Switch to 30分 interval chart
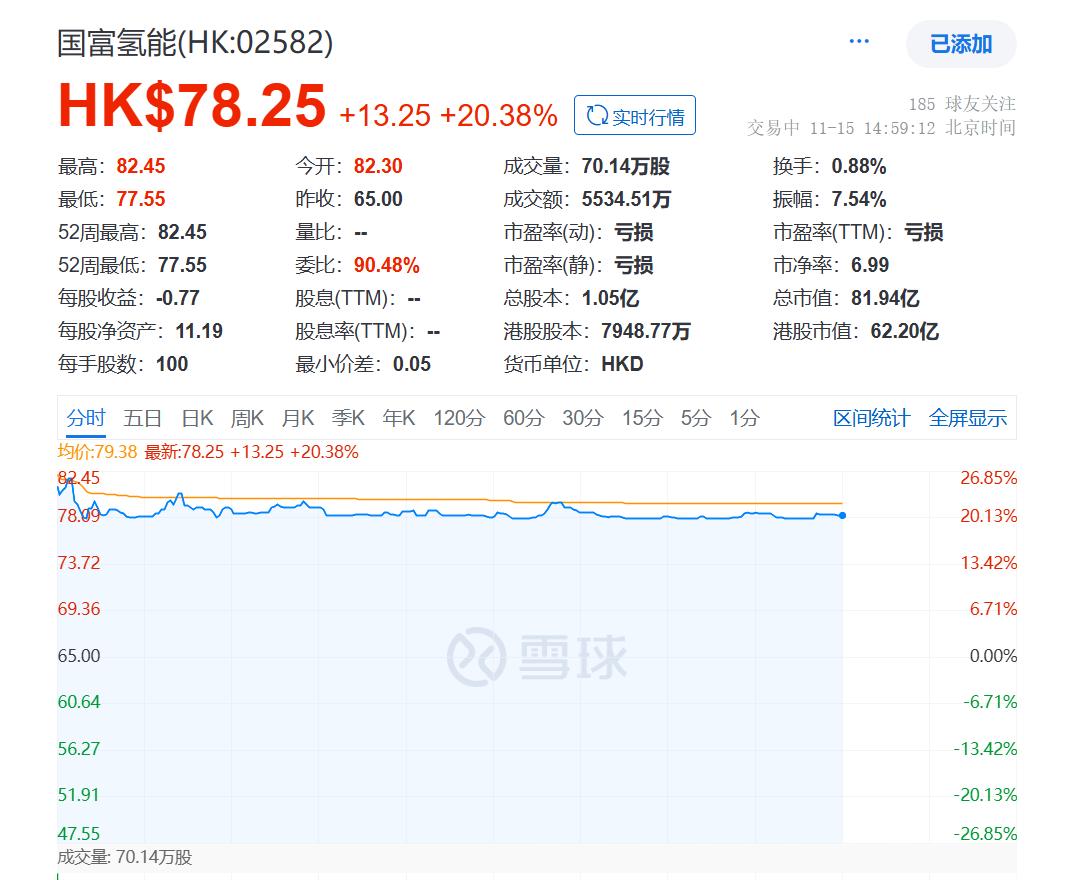Image resolution: width=1066 pixels, height=880 pixels. [582, 418]
